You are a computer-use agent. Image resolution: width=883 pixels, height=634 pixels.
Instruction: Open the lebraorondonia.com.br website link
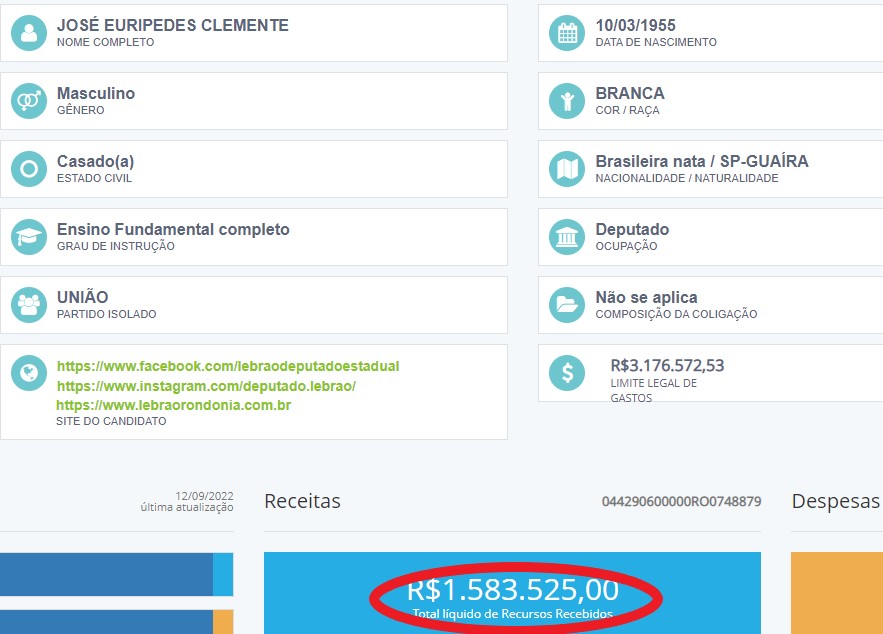point(173,405)
